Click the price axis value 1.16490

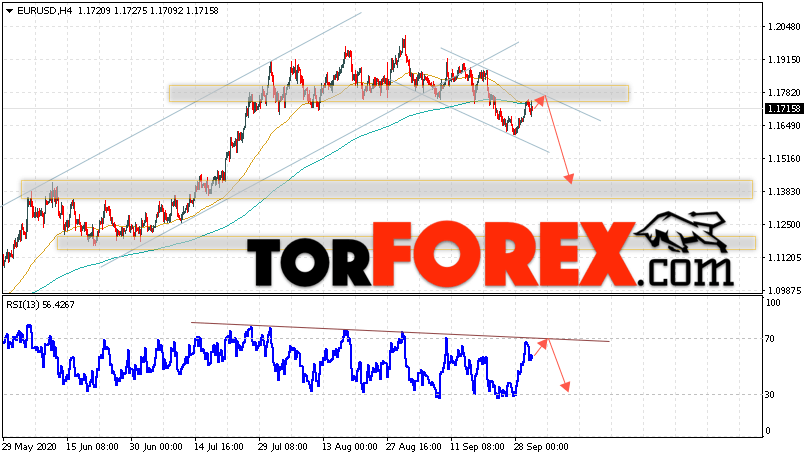[x=784, y=126]
